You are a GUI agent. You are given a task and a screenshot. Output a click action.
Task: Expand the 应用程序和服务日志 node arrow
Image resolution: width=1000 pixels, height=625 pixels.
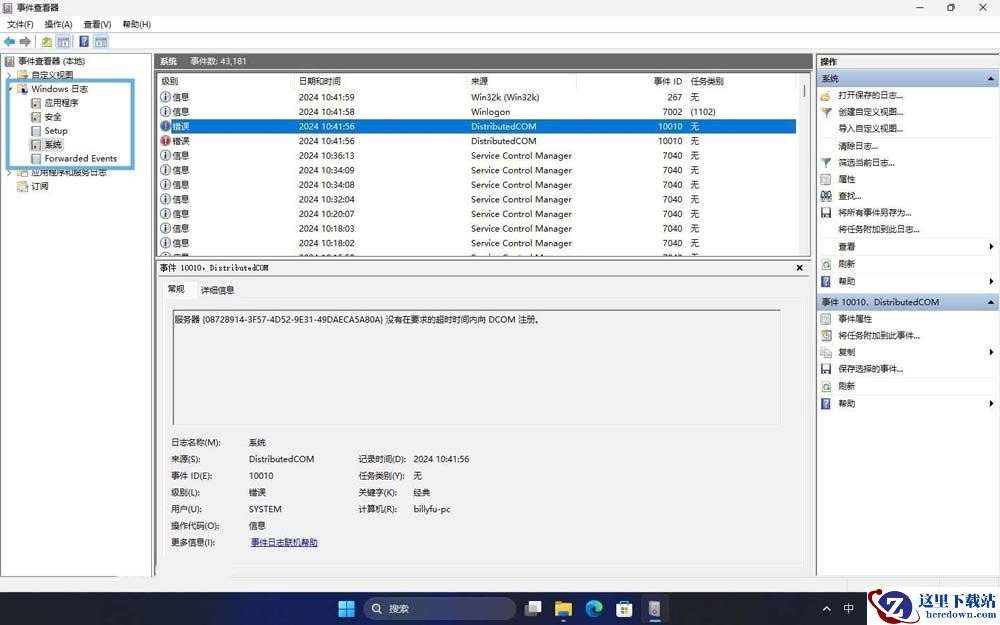coord(9,173)
